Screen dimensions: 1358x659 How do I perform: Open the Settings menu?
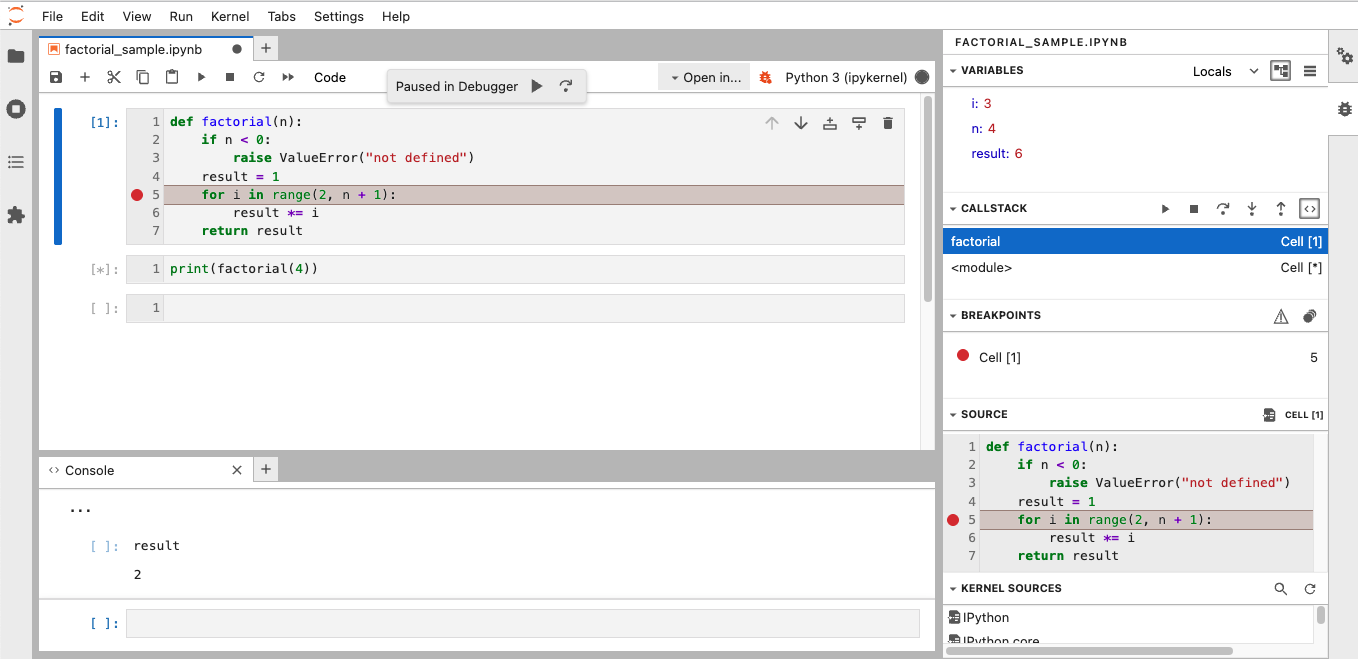pyautogui.click(x=339, y=16)
